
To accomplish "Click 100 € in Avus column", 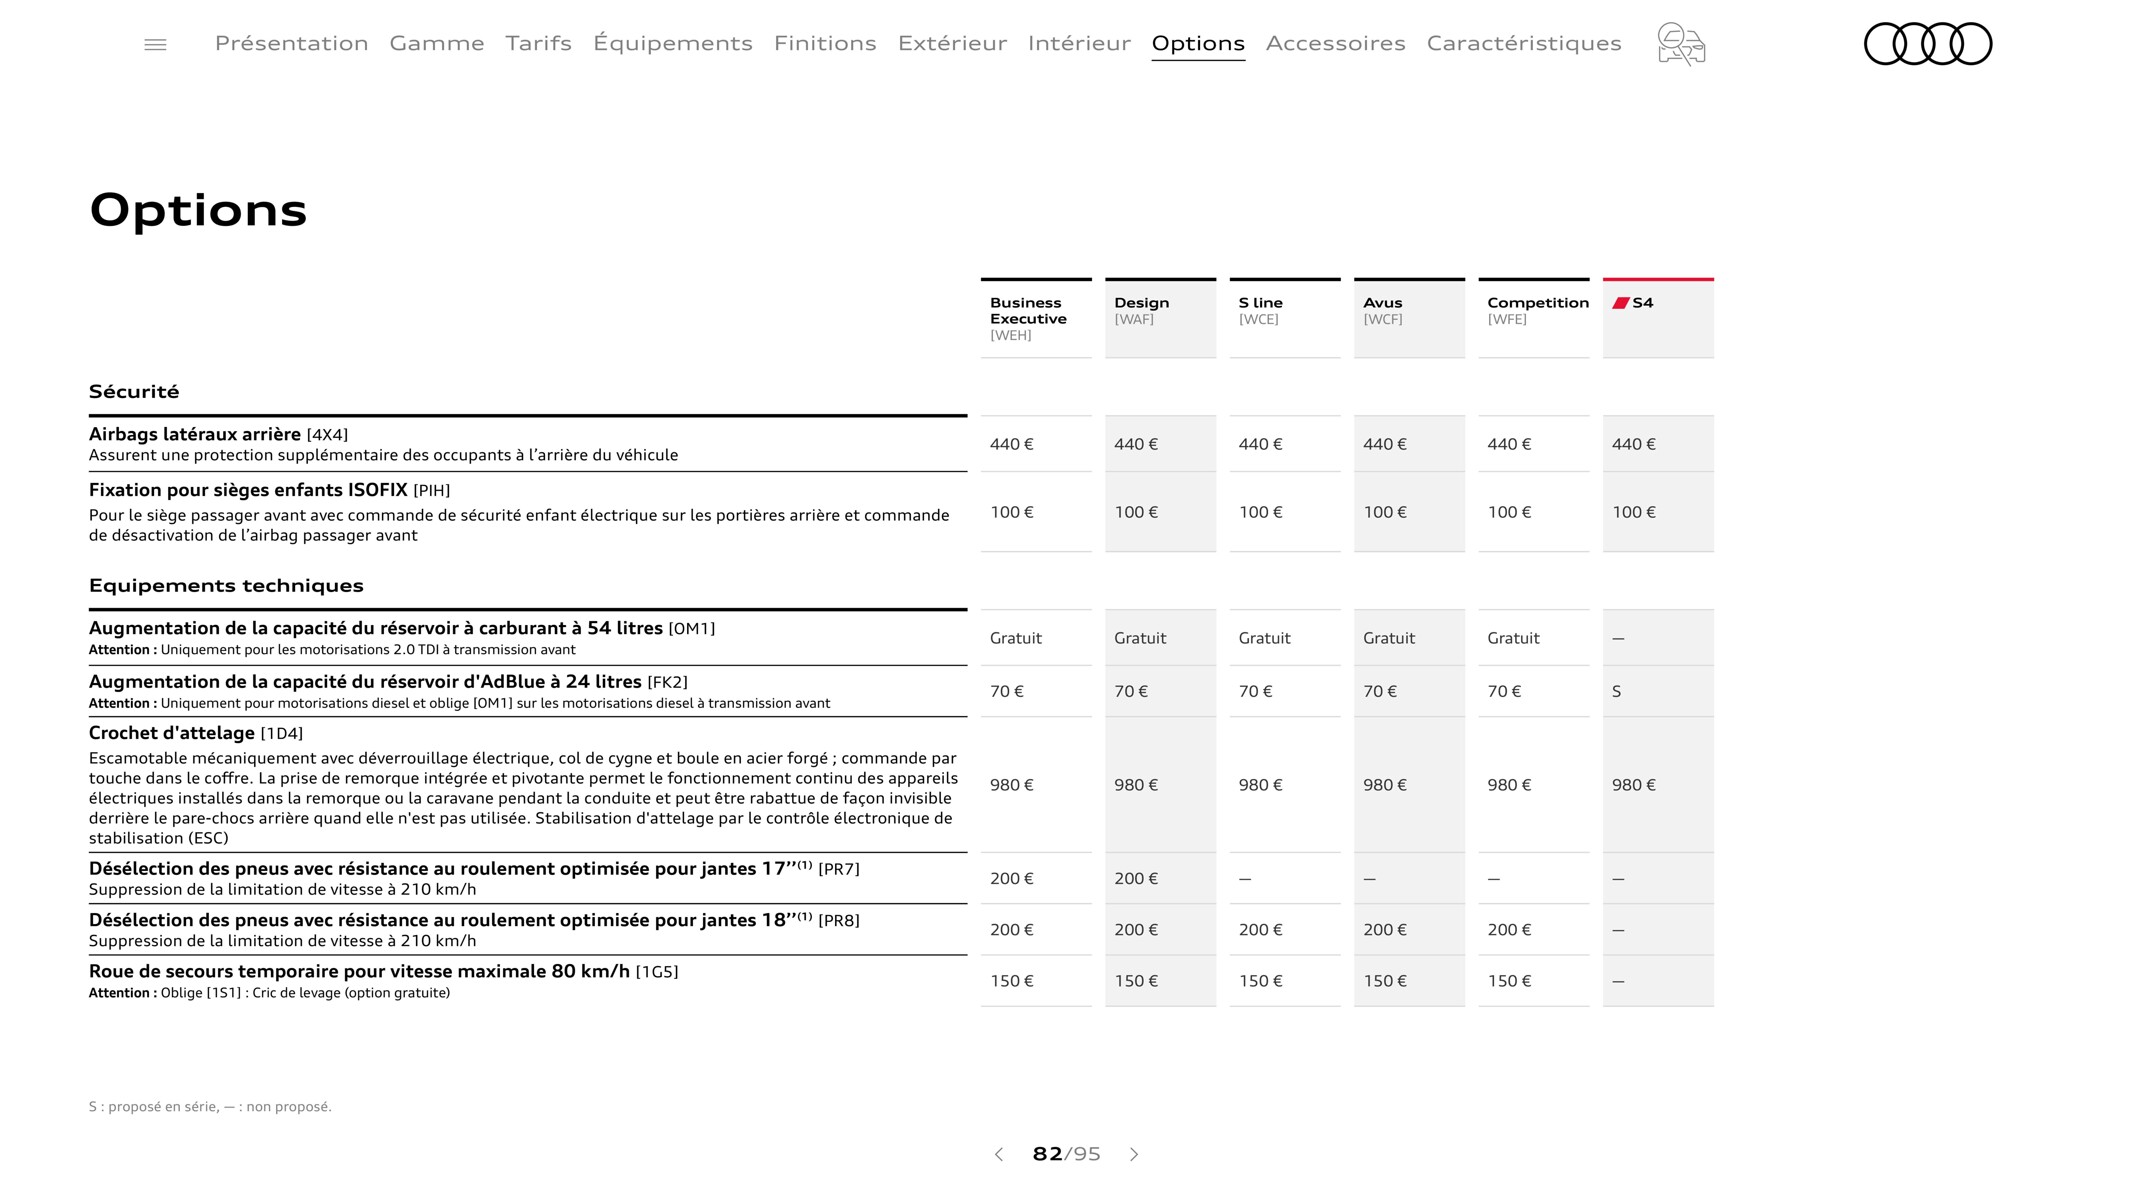I will click(1385, 512).
